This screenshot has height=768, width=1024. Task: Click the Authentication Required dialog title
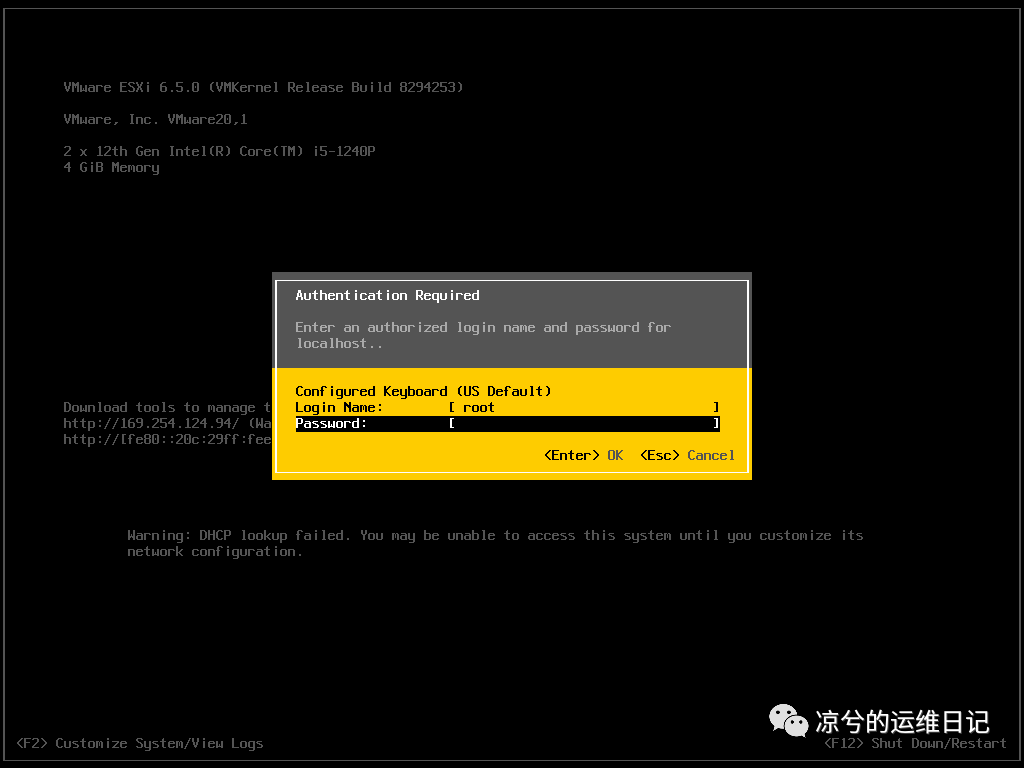pos(387,295)
